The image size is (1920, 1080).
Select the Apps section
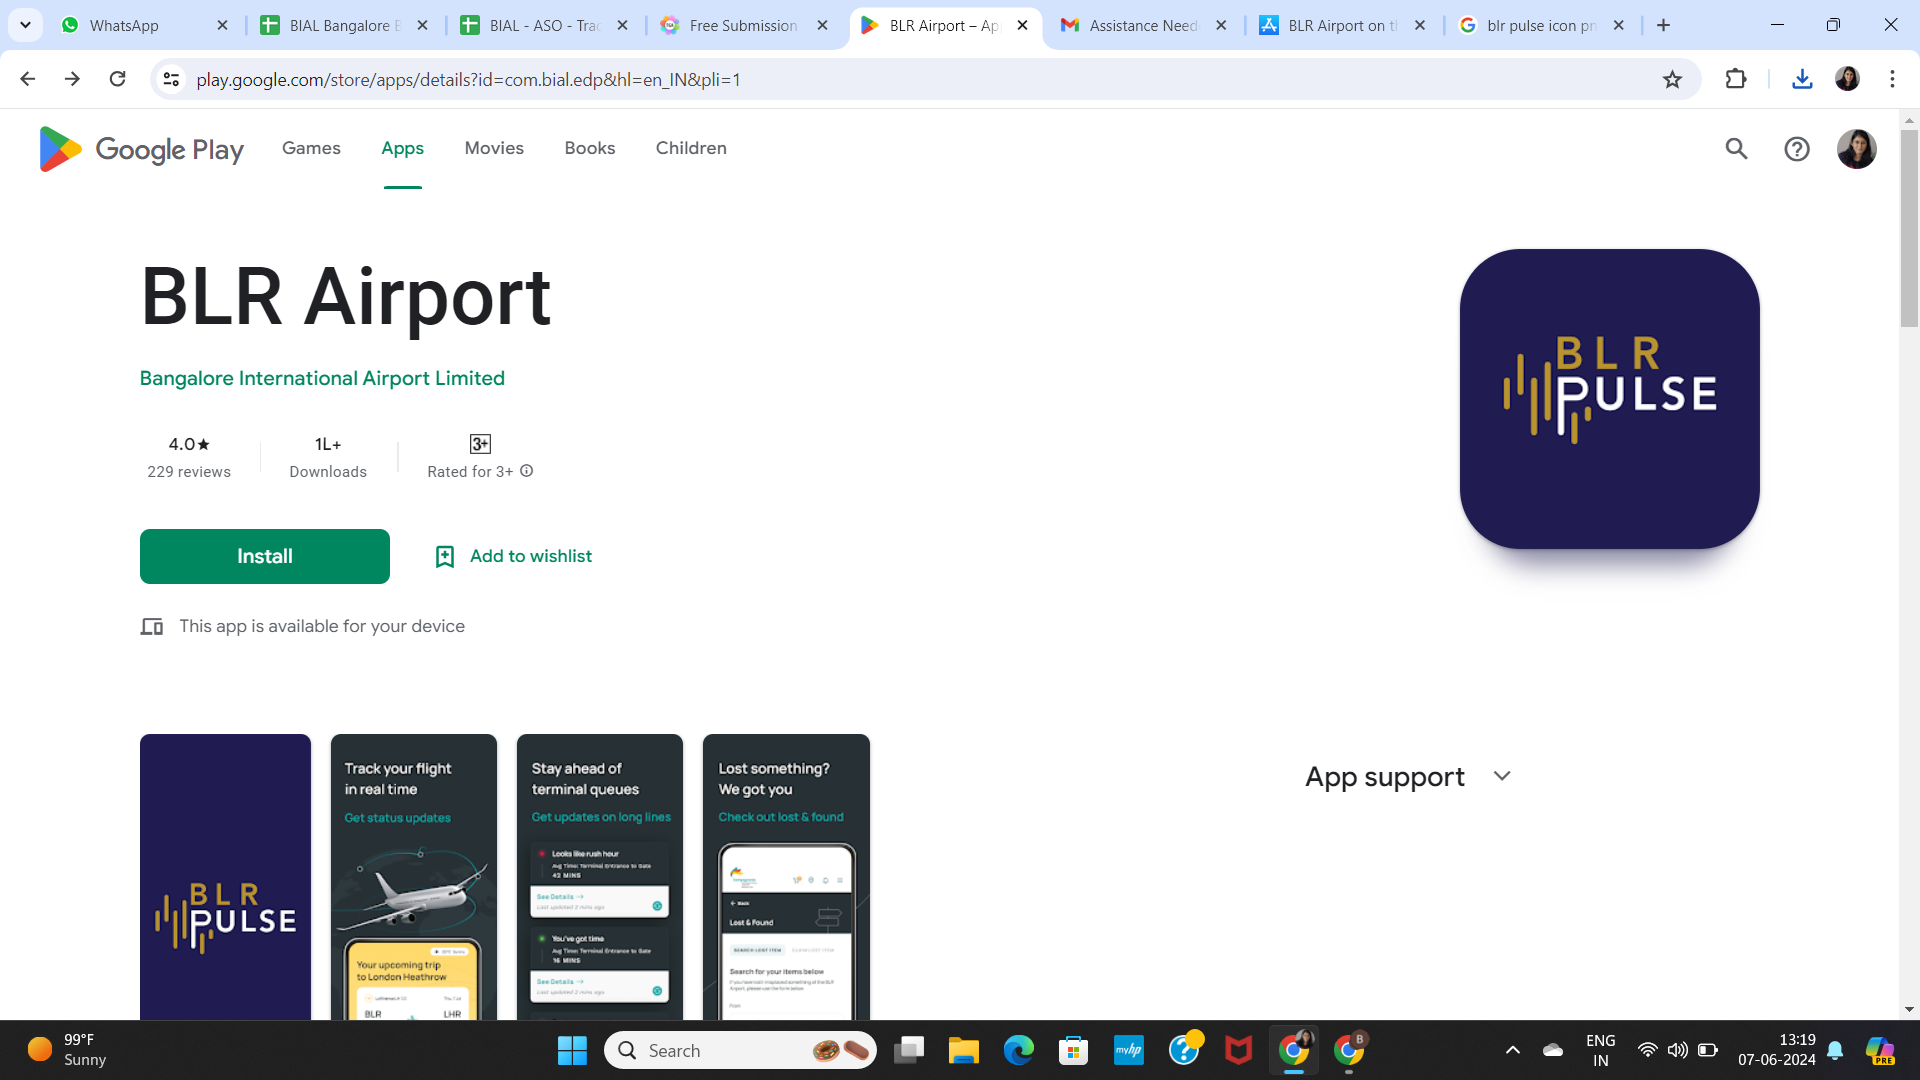point(402,148)
